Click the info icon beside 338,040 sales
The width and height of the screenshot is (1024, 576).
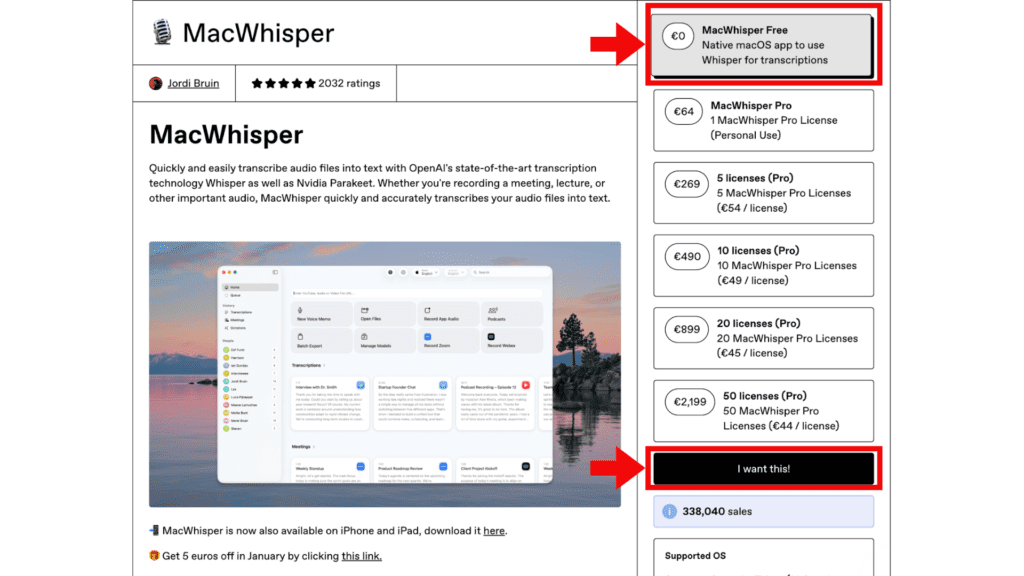click(x=670, y=512)
